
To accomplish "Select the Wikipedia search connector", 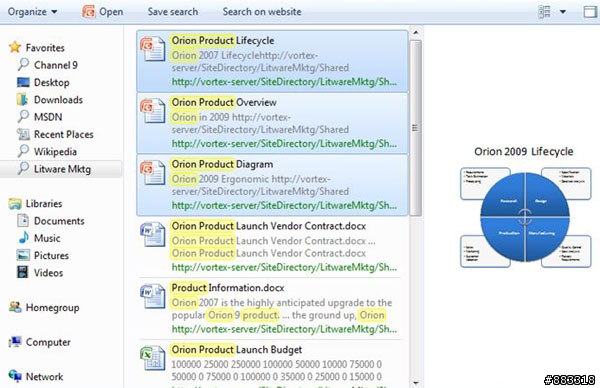I will tap(55, 152).
